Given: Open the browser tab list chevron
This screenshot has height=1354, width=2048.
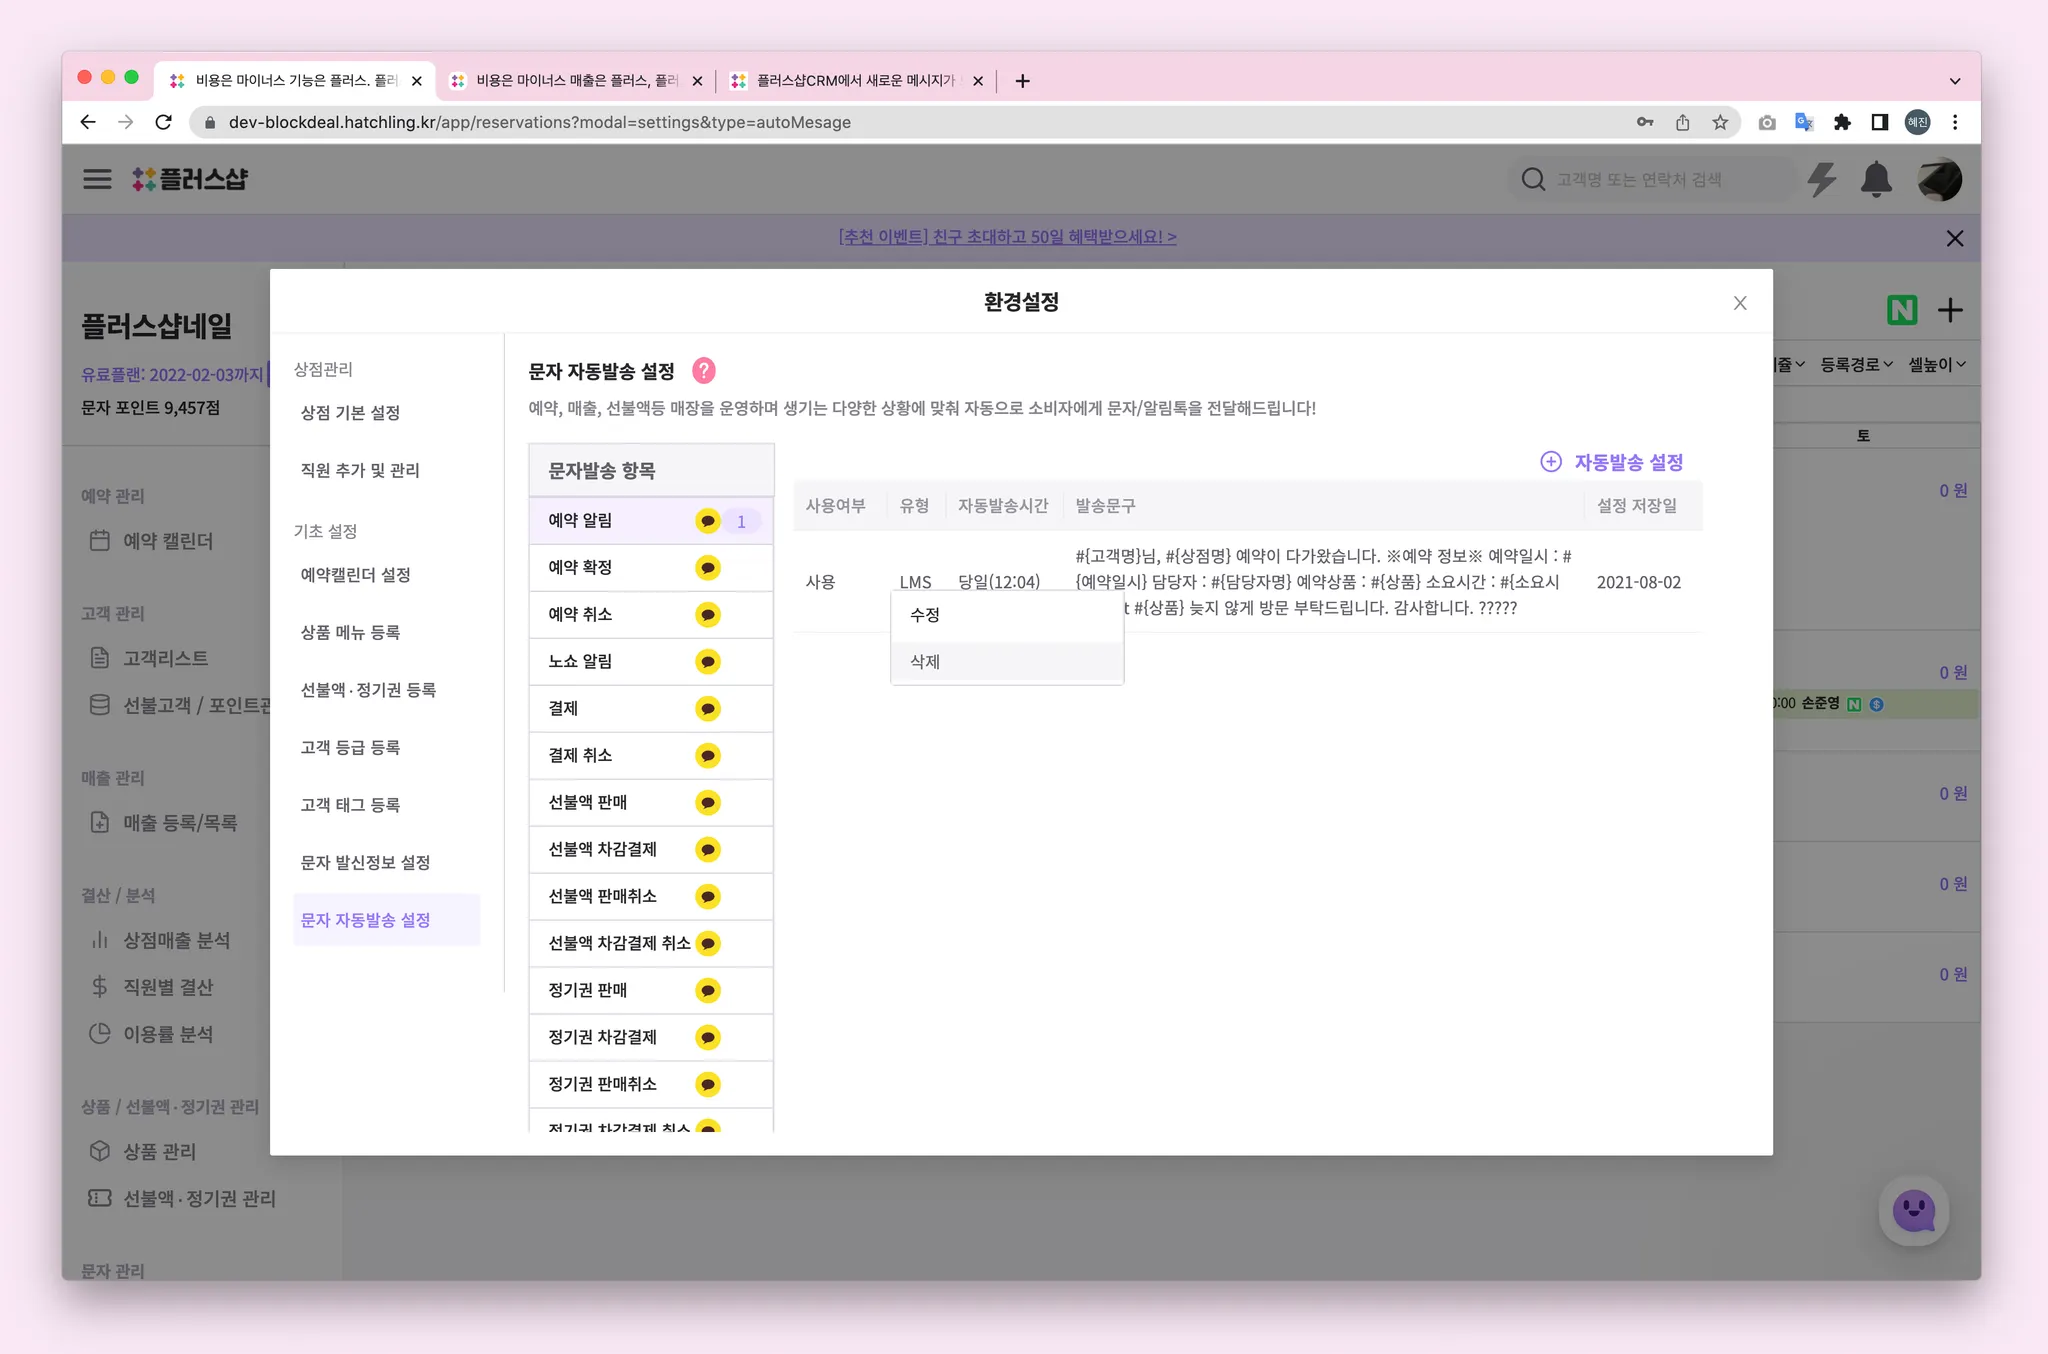Looking at the screenshot, I should [1954, 81].
